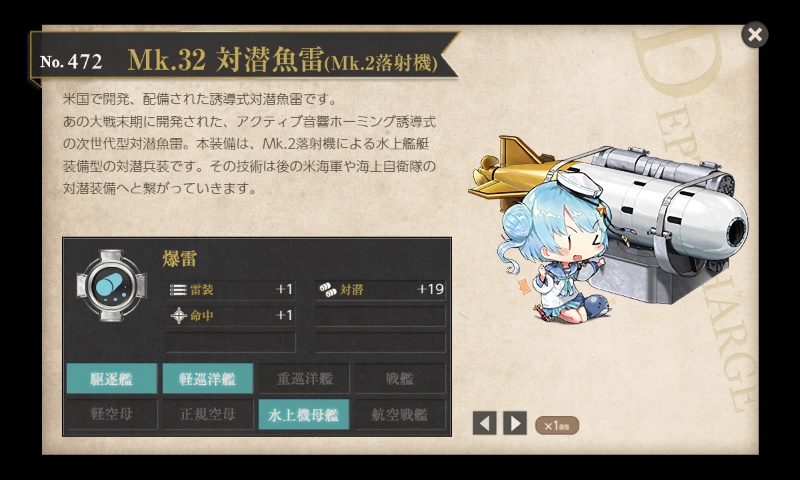The height and width of the screenshot is (480, 800).
Task: Click the 爆雷 equipment category label
Action: tap(180, 259)
